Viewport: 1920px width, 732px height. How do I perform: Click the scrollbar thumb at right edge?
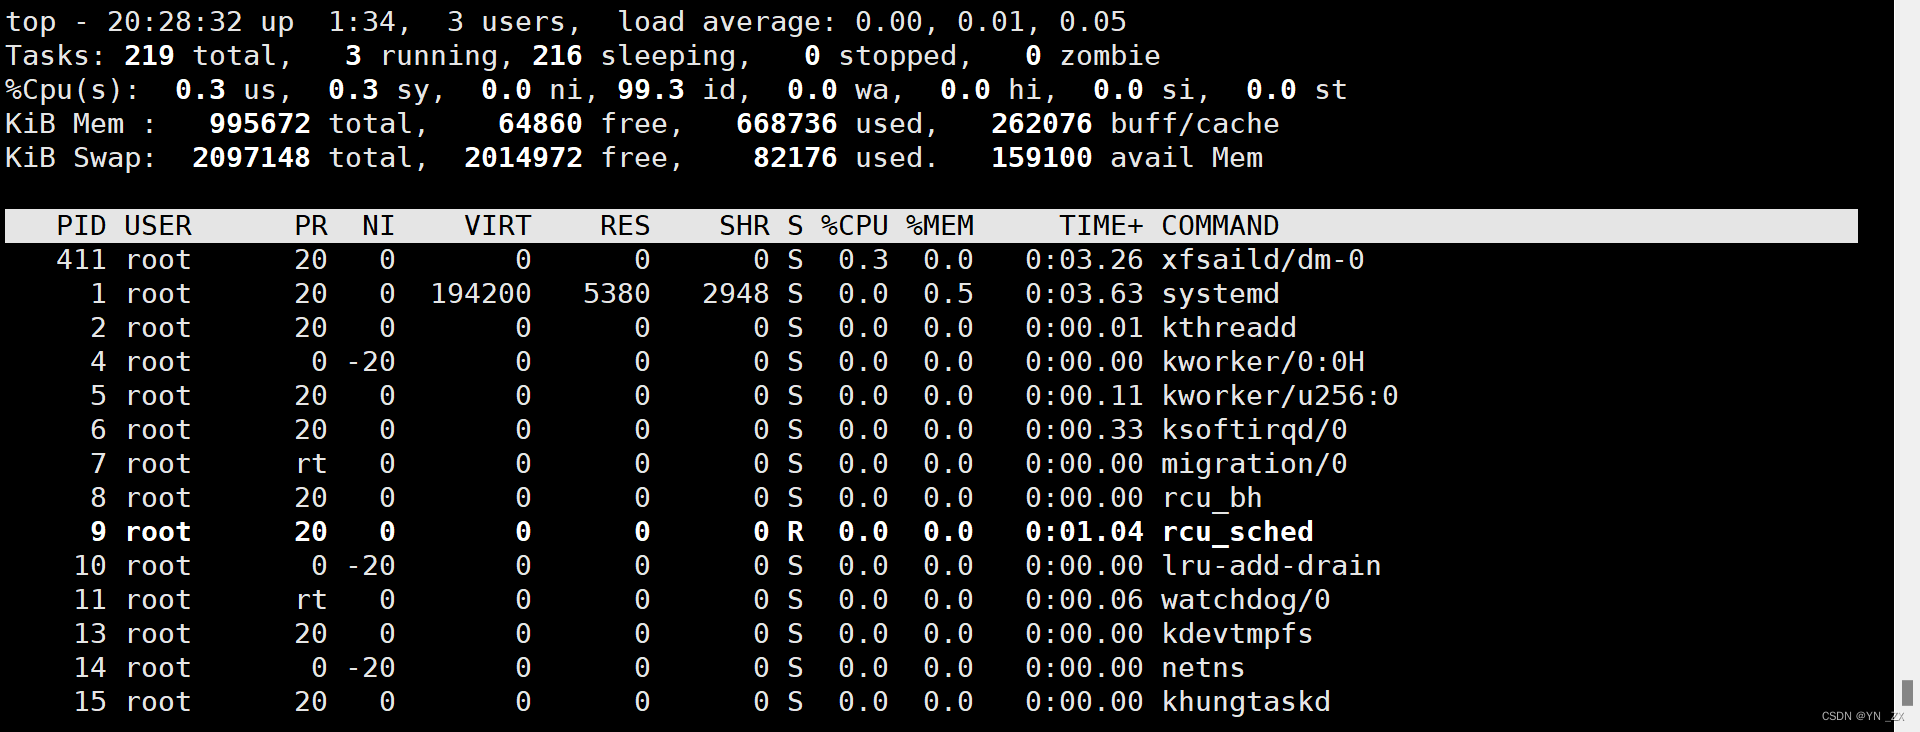[1907, 693]
